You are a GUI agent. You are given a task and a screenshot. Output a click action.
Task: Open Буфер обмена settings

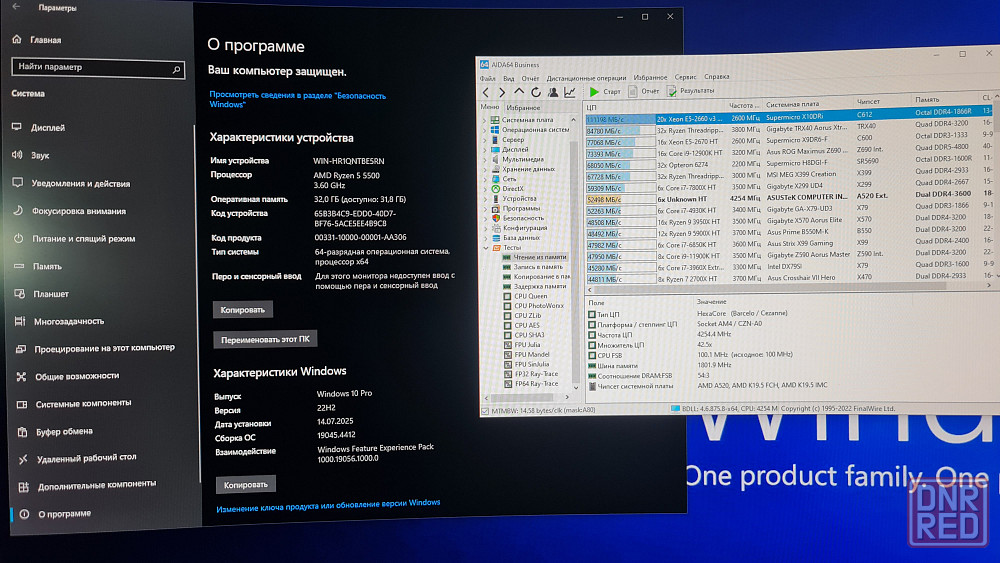pyautogui.click(x=56, y=432)
